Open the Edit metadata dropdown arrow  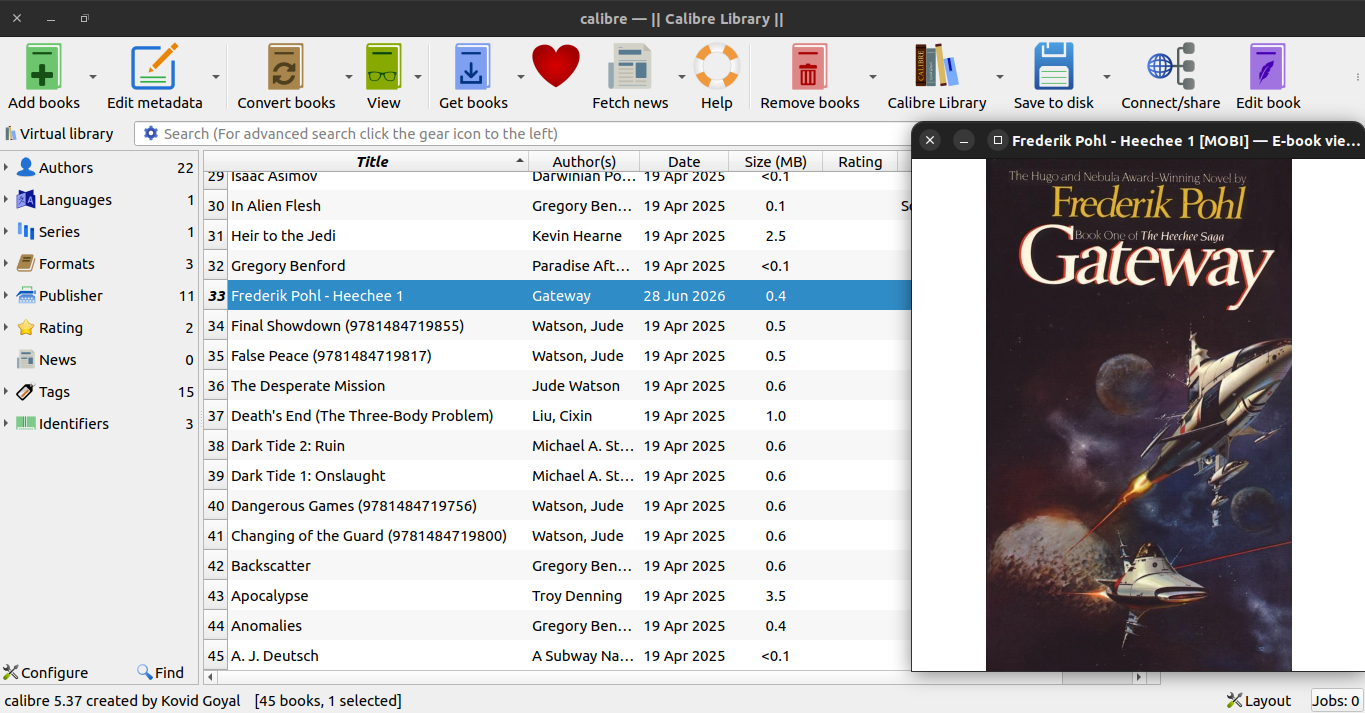point(215,76)
